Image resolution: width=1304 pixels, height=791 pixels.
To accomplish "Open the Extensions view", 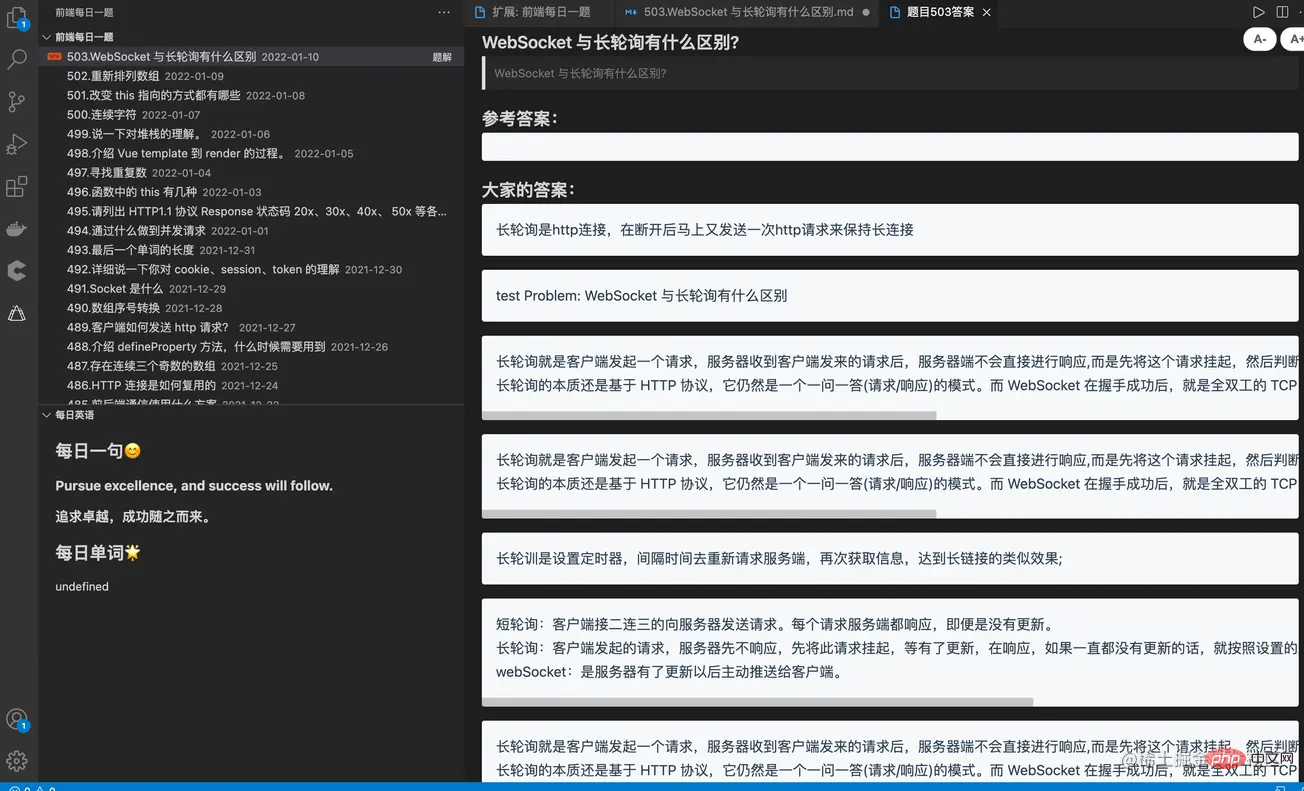I will pyautogui.click(x=18, y=186).
